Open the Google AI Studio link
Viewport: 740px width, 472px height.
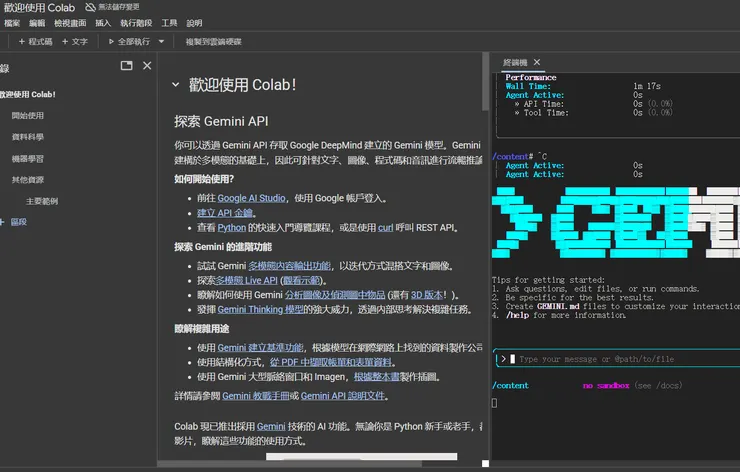(252, 198)
